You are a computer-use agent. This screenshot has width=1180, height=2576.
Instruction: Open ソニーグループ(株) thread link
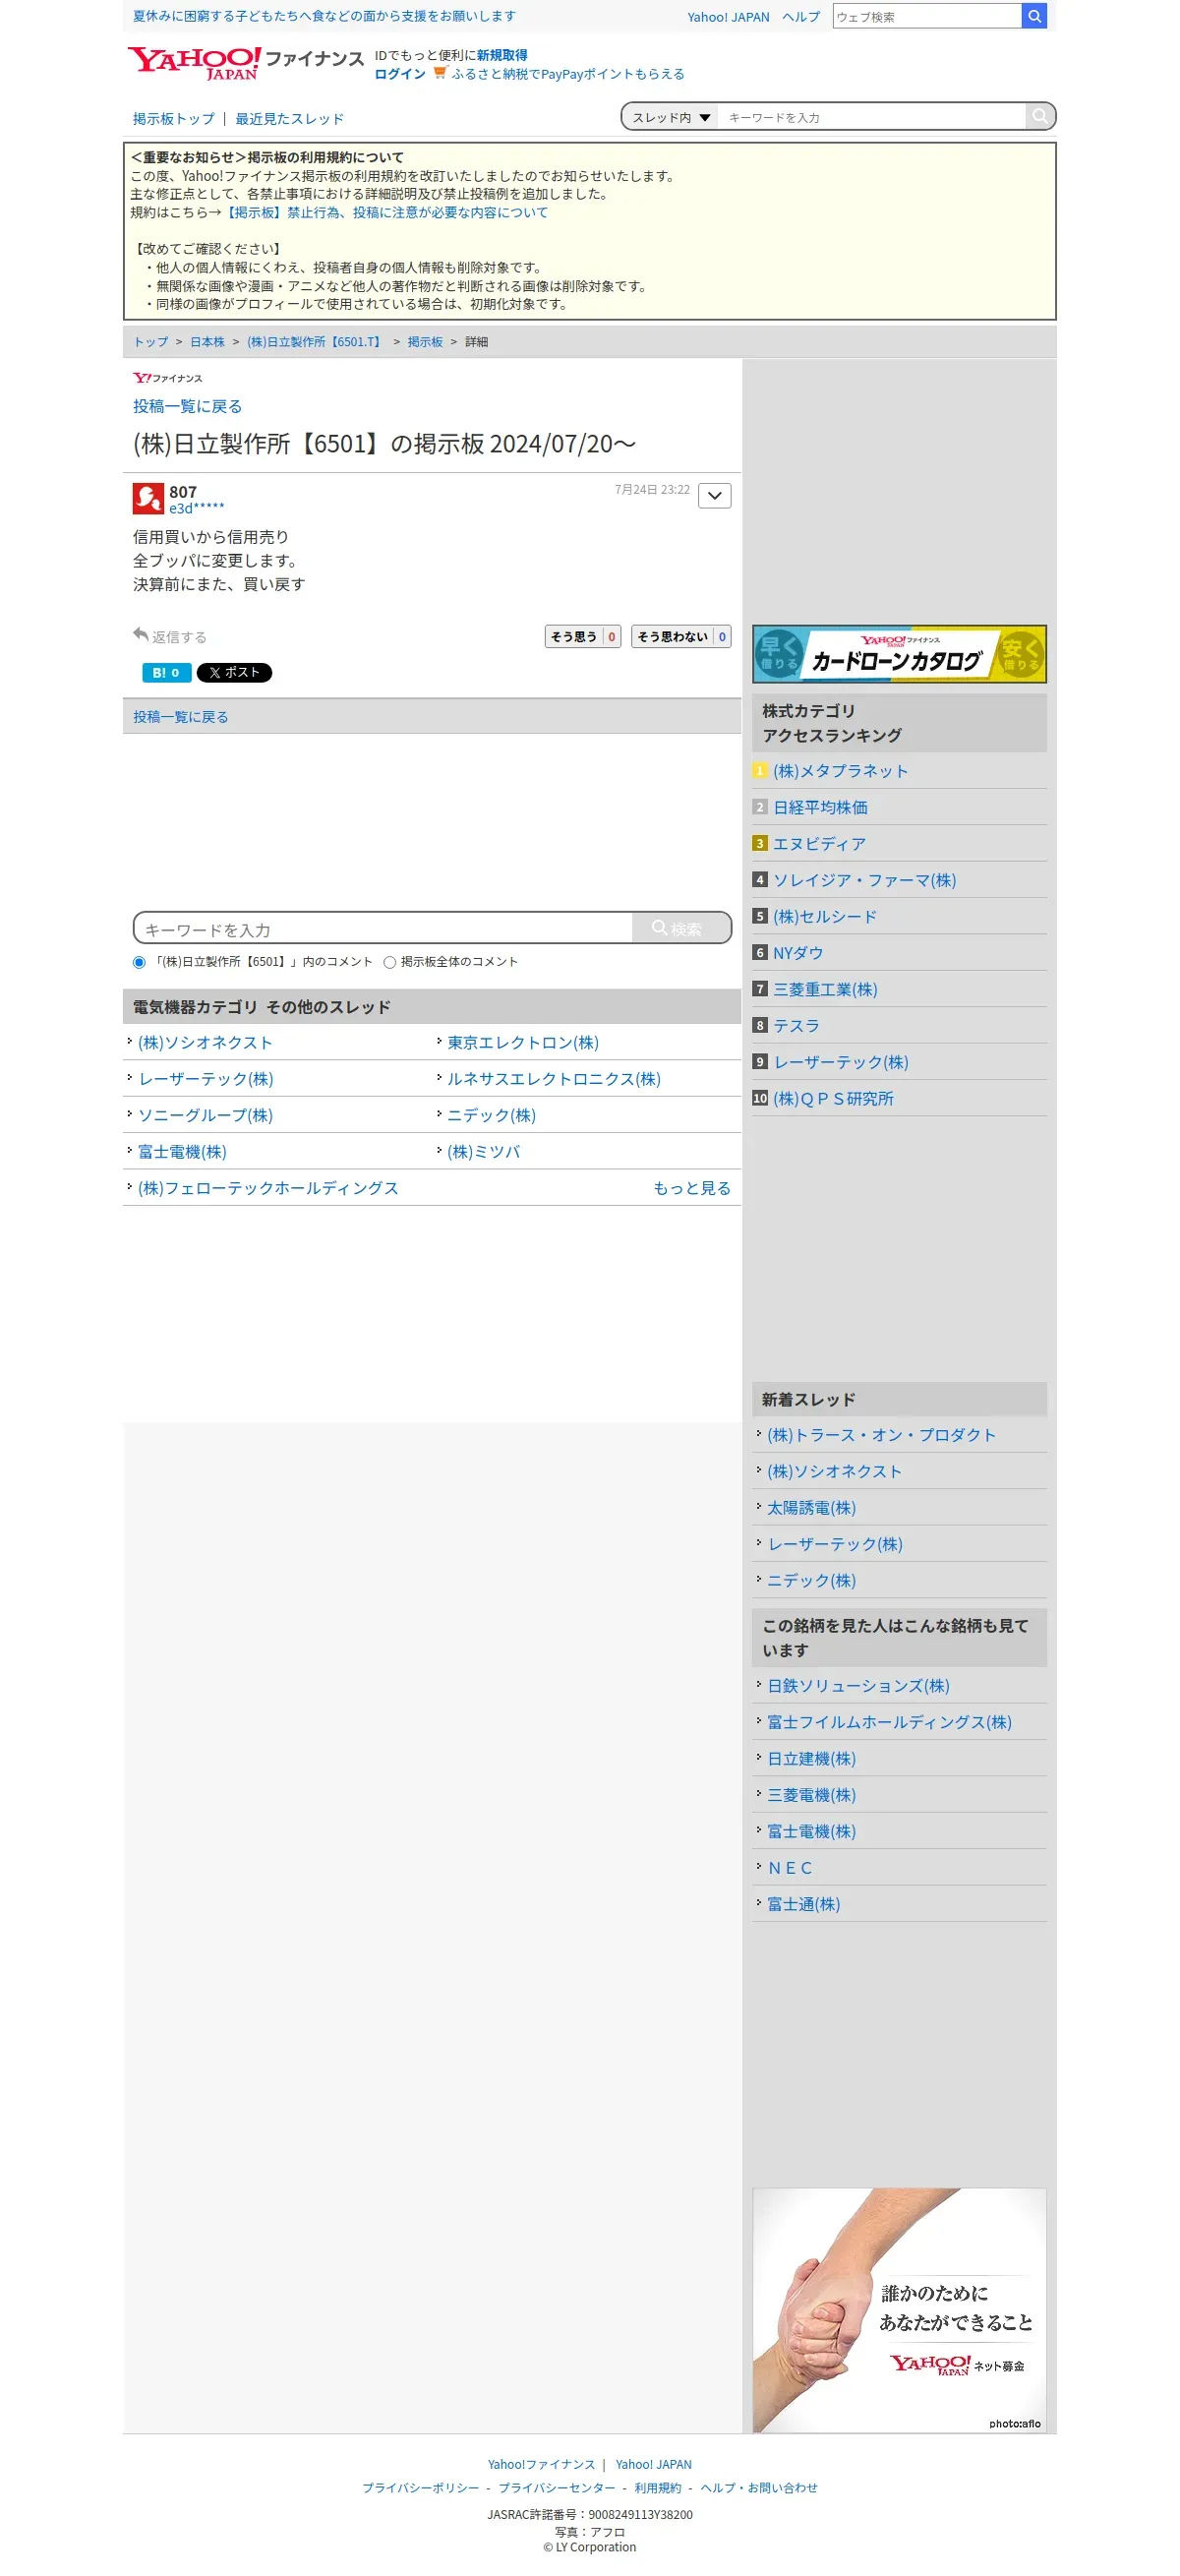pos(205,1115)
